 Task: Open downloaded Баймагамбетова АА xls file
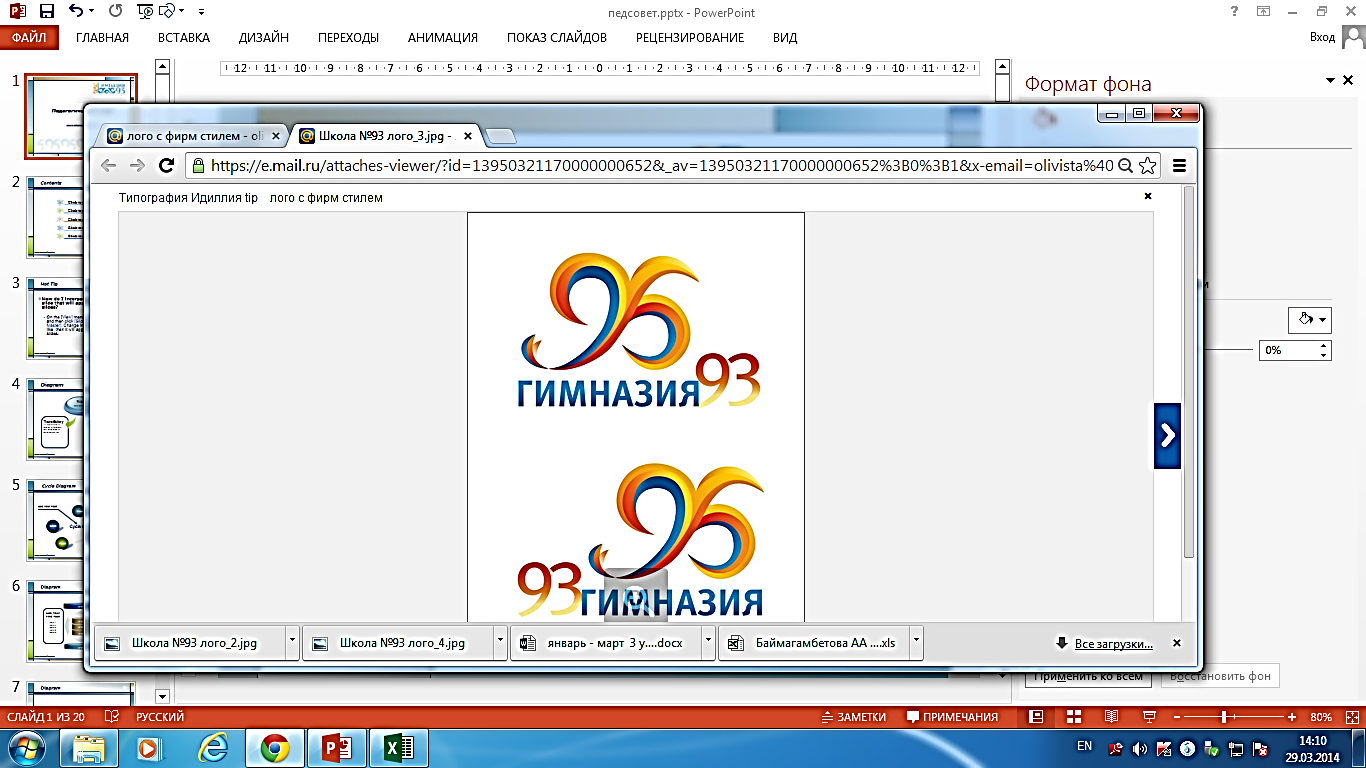(x=814, y=643)
